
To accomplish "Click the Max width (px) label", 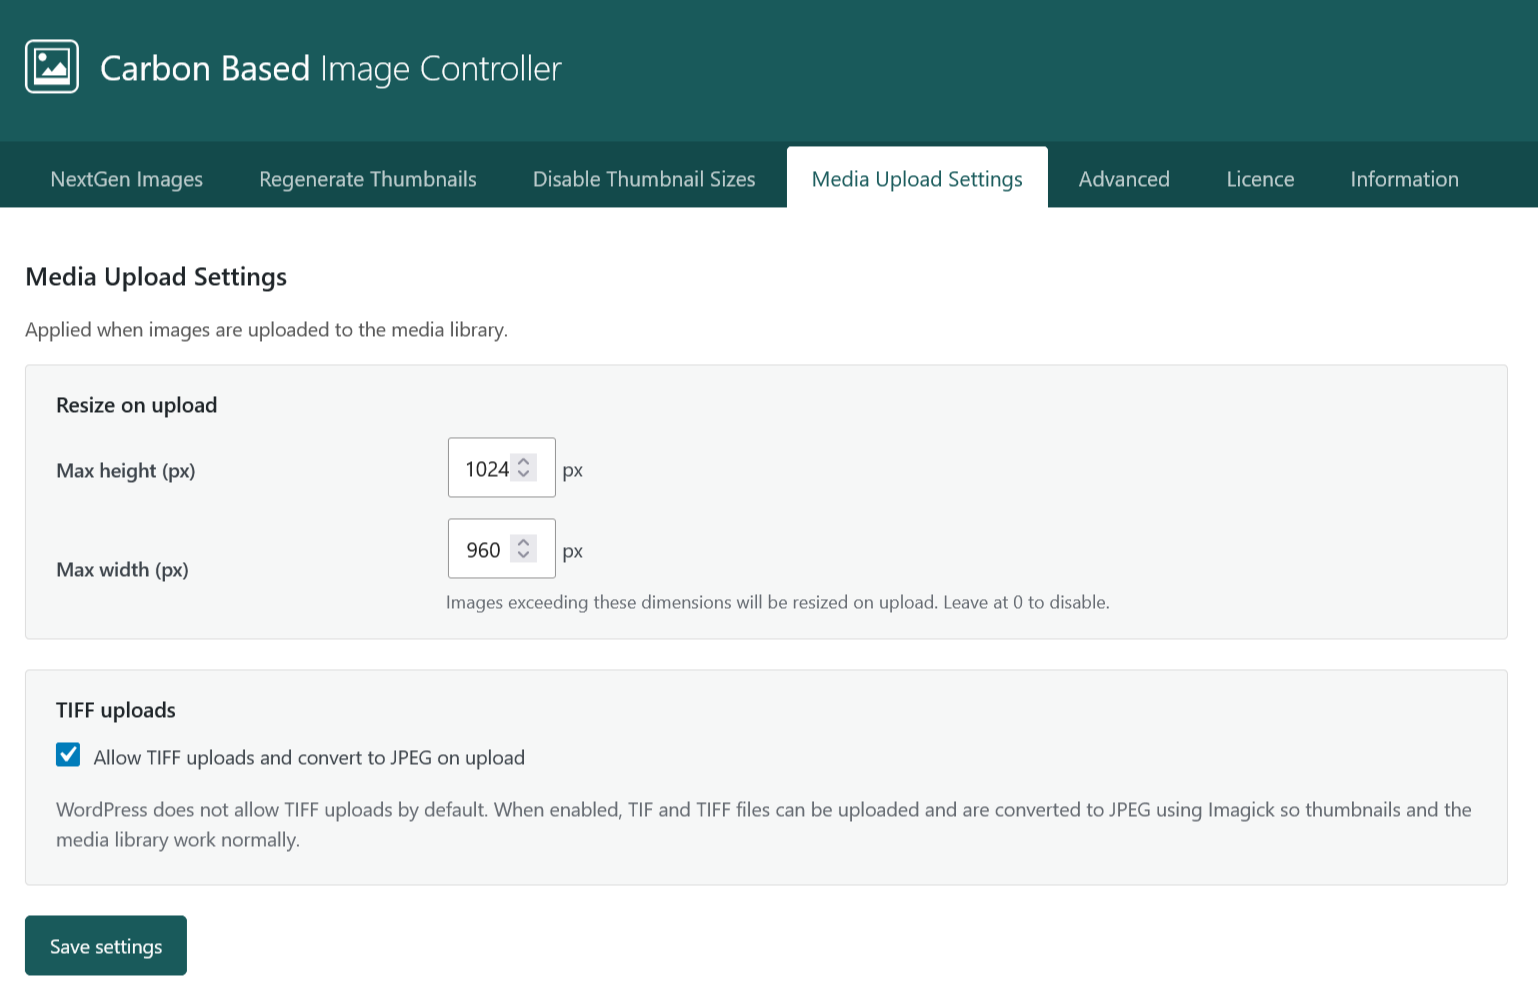I will tap(123, 570).
